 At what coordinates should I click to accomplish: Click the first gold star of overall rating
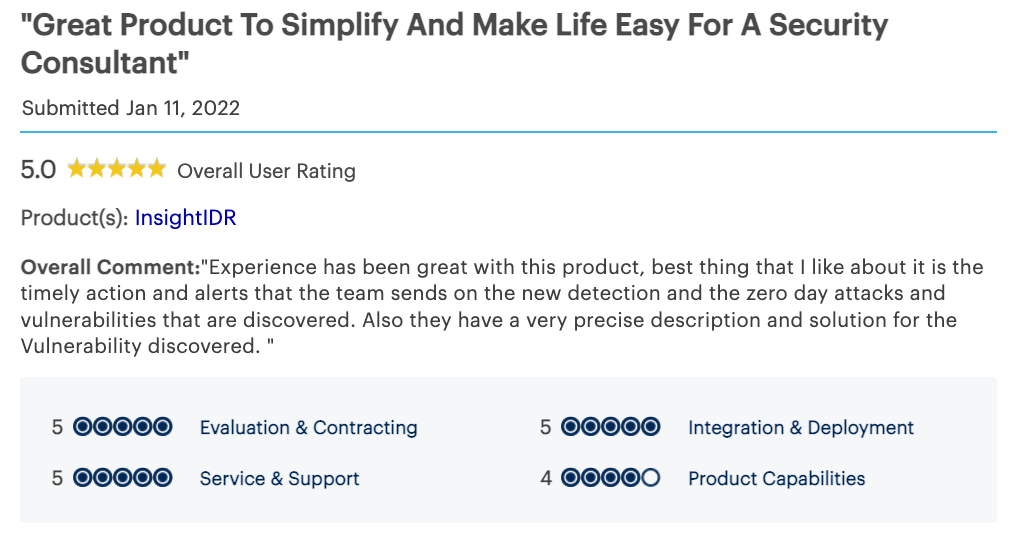[77, 169]
